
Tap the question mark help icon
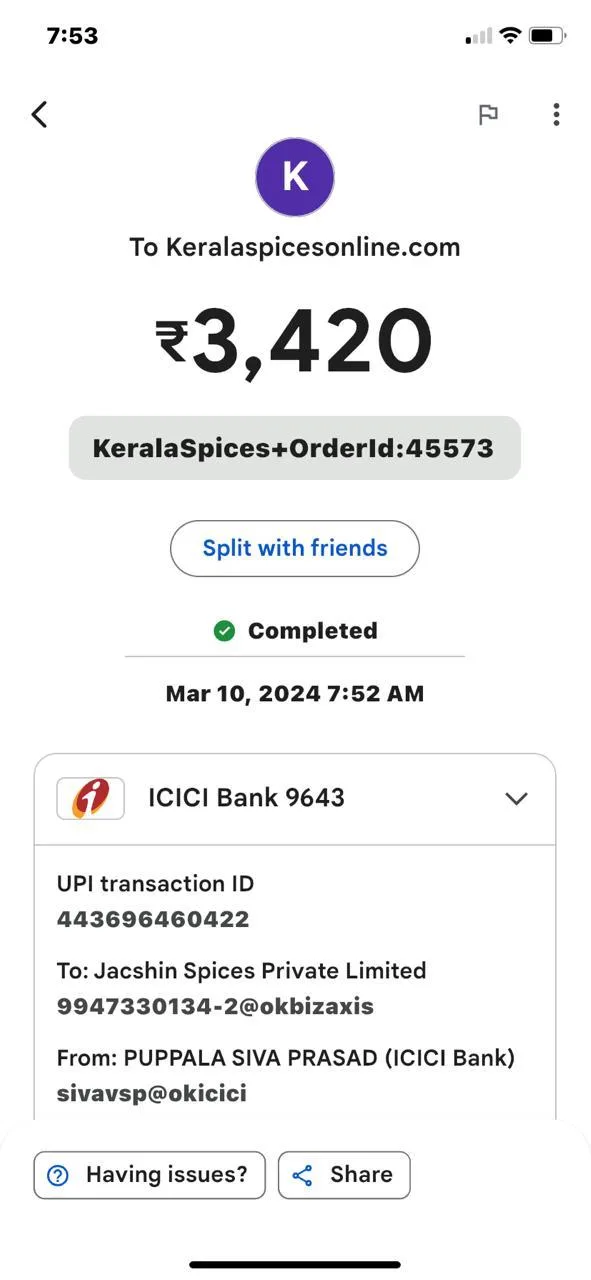point(59,1175)
